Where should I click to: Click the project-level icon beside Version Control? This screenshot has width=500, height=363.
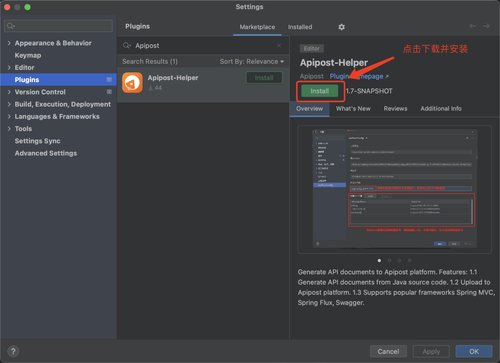click(x=109, y=92)
